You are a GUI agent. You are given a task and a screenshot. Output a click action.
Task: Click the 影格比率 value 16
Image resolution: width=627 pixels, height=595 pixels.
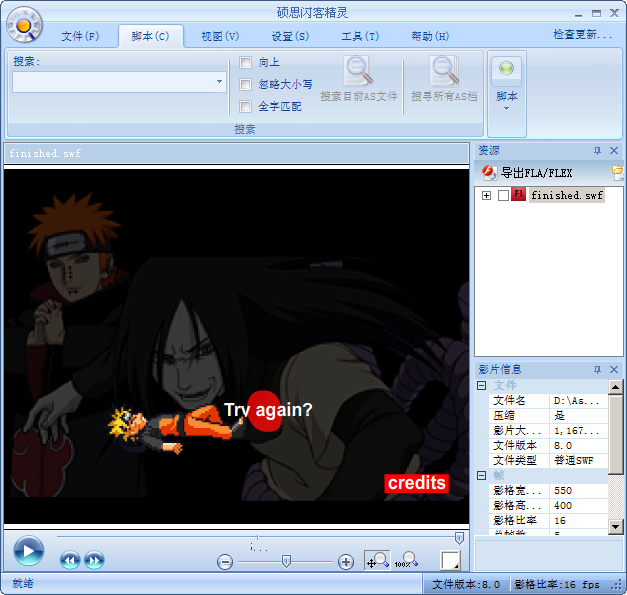coord(560,521)
